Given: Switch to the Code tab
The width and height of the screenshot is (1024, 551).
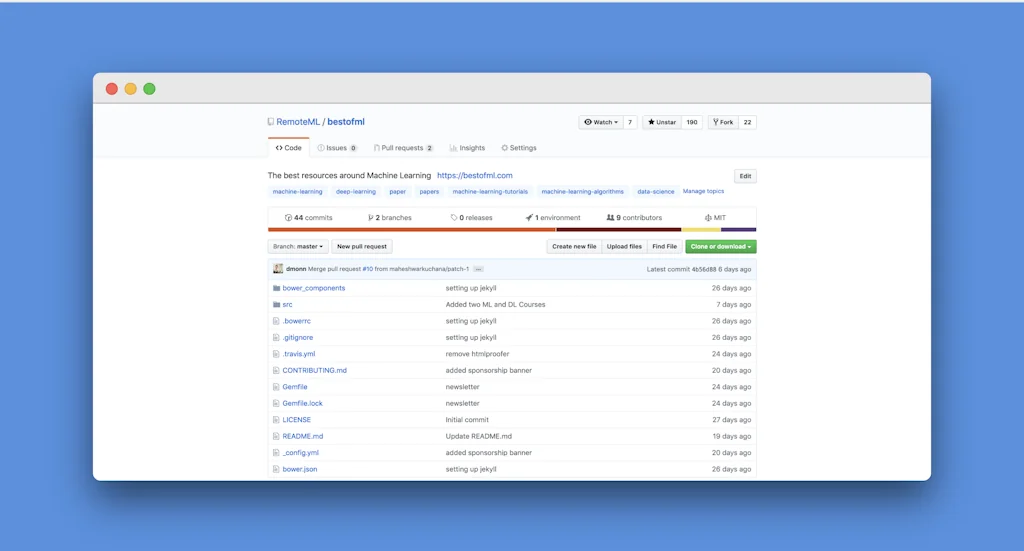Looking at the screenshot, I should tap(289, 148).
